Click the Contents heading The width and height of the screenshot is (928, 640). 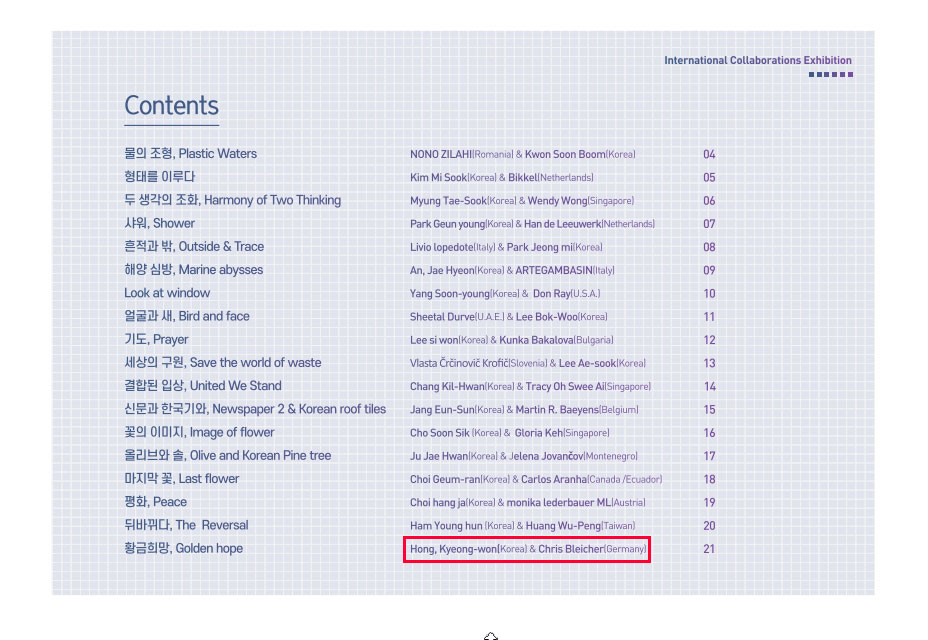click(171, 106)
